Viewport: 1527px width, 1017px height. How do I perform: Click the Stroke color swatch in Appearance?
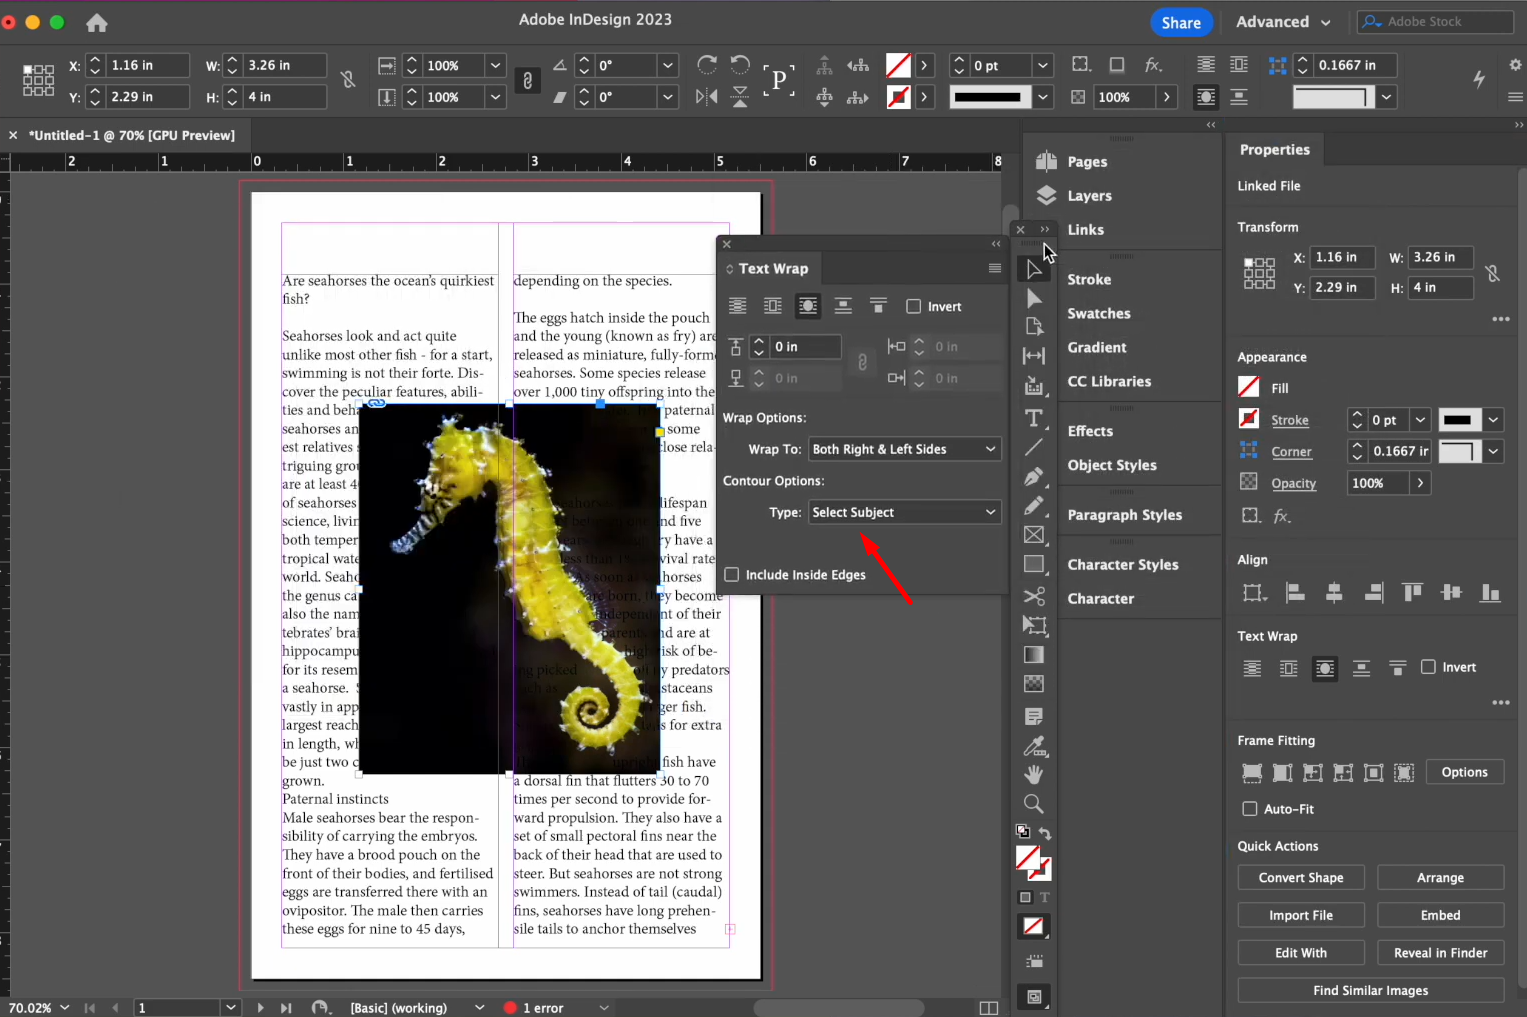(1248, 419)
